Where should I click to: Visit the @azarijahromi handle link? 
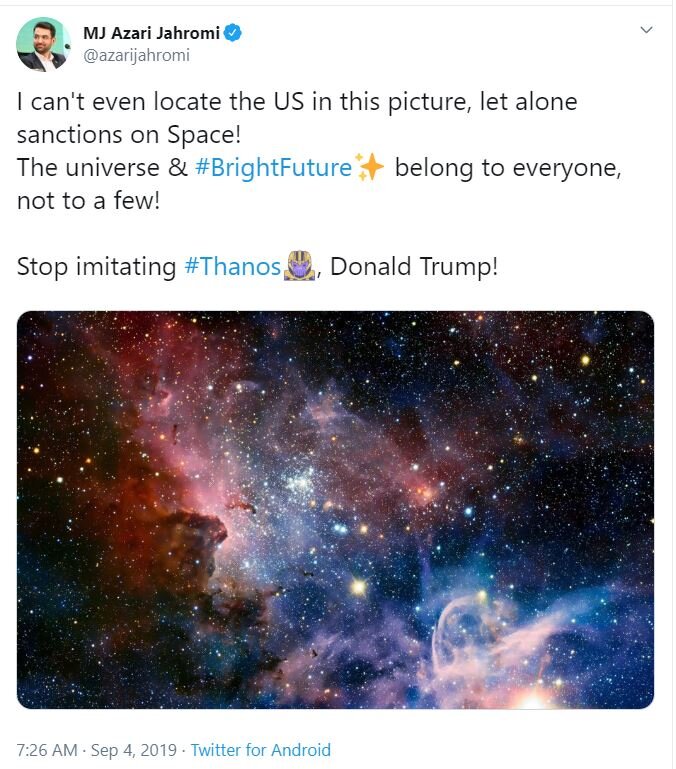(x=136, y=55)
